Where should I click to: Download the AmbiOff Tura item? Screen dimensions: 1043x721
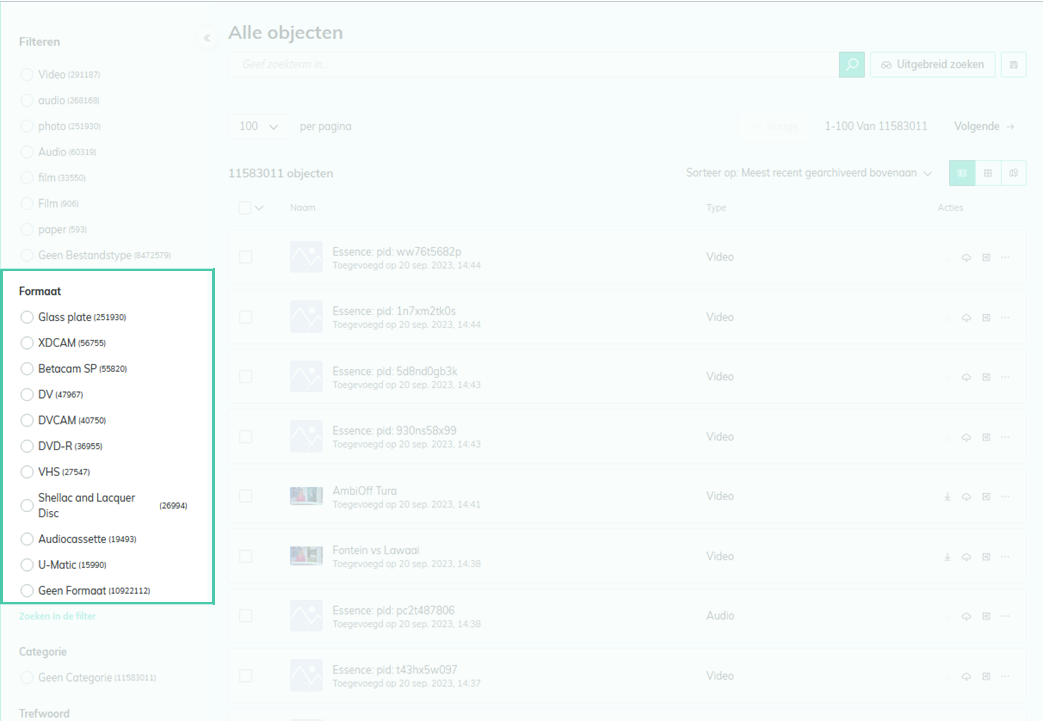947,497
